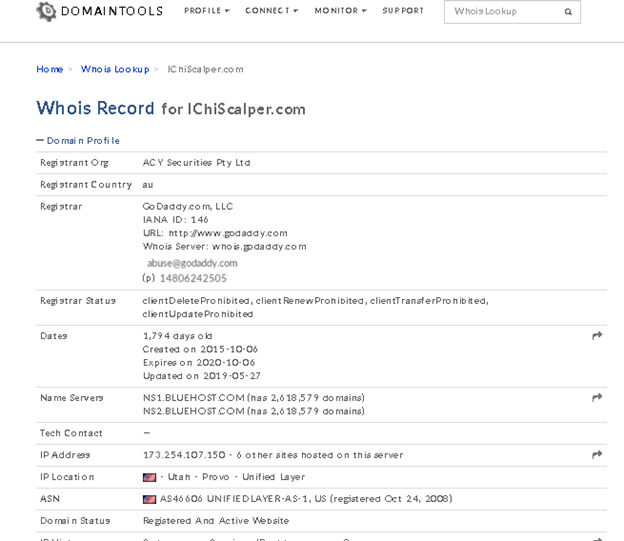Select NS2.BLUEHOST.COM name server line
The height and width of the screenshot is (541, 624).
pos(254,411)
